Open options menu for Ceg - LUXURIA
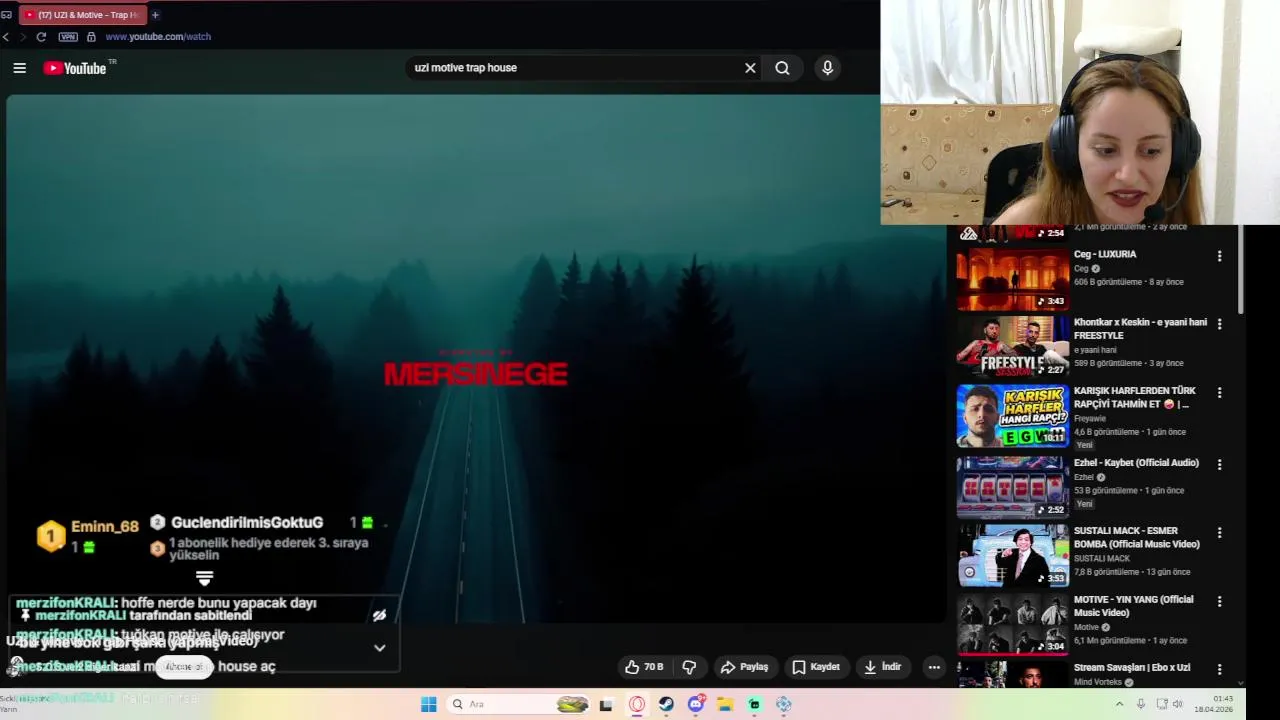 point(1219,256)
